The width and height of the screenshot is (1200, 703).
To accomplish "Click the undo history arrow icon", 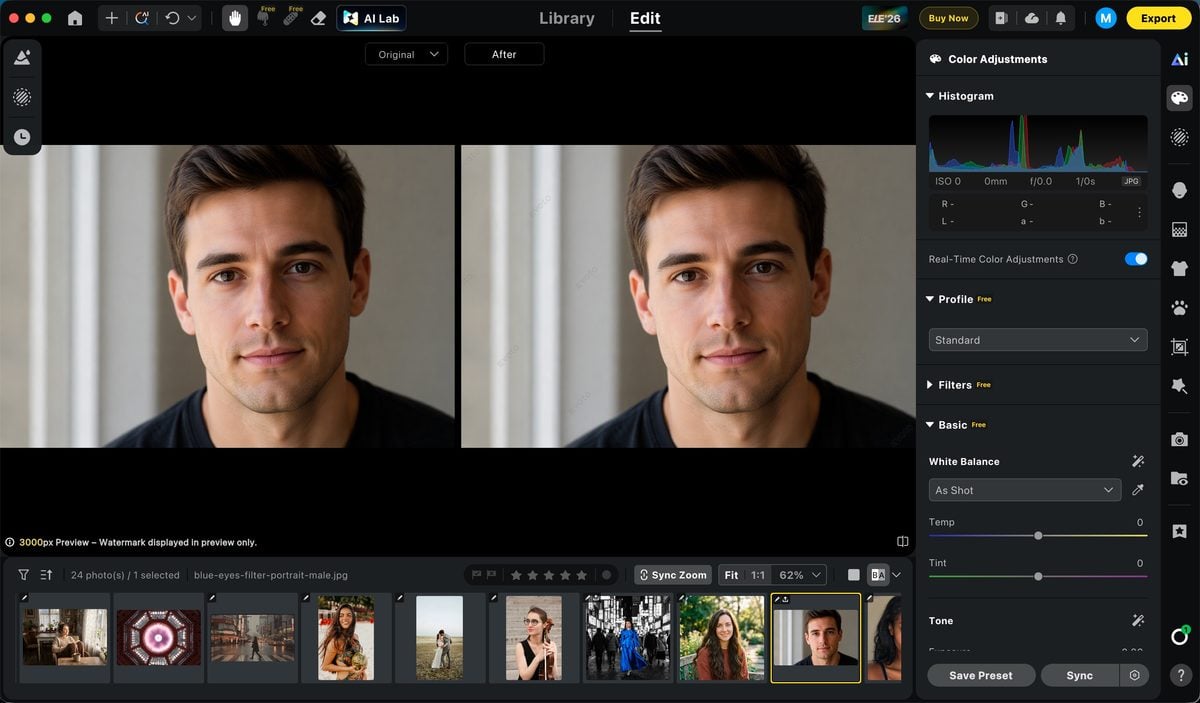I will point(172,18).
